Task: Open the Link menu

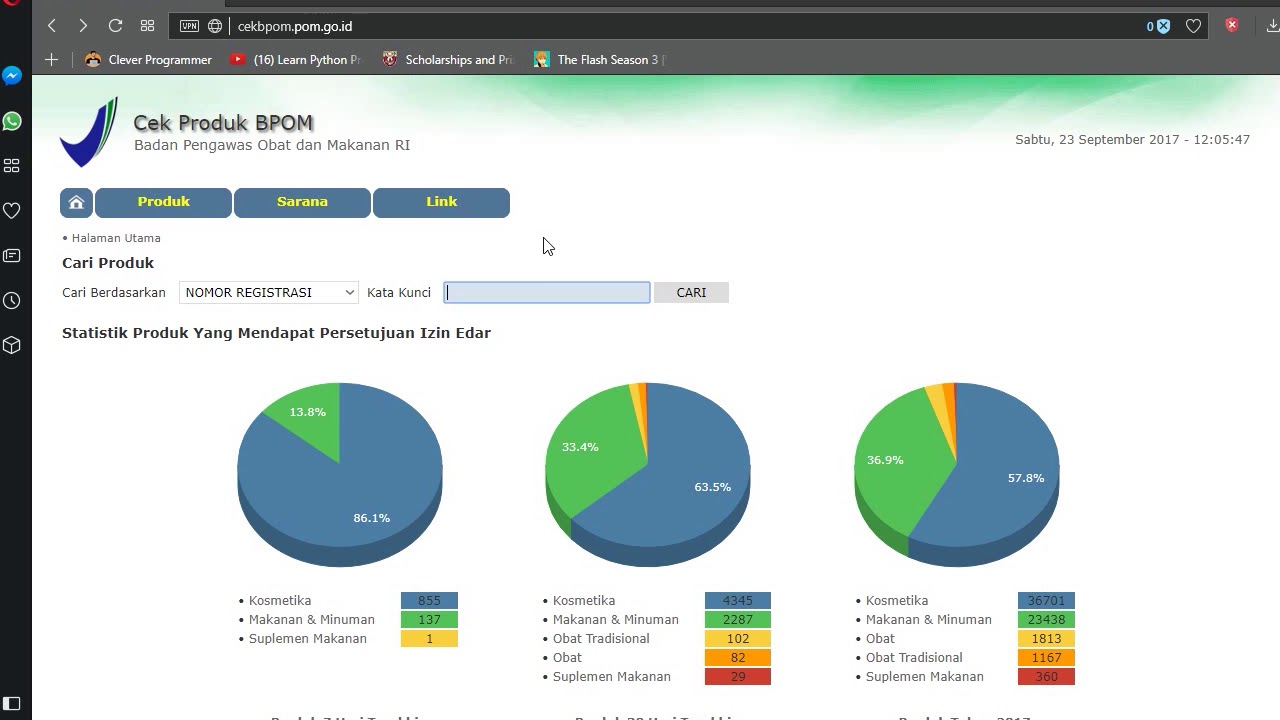Action: click(x=441, y=202)
